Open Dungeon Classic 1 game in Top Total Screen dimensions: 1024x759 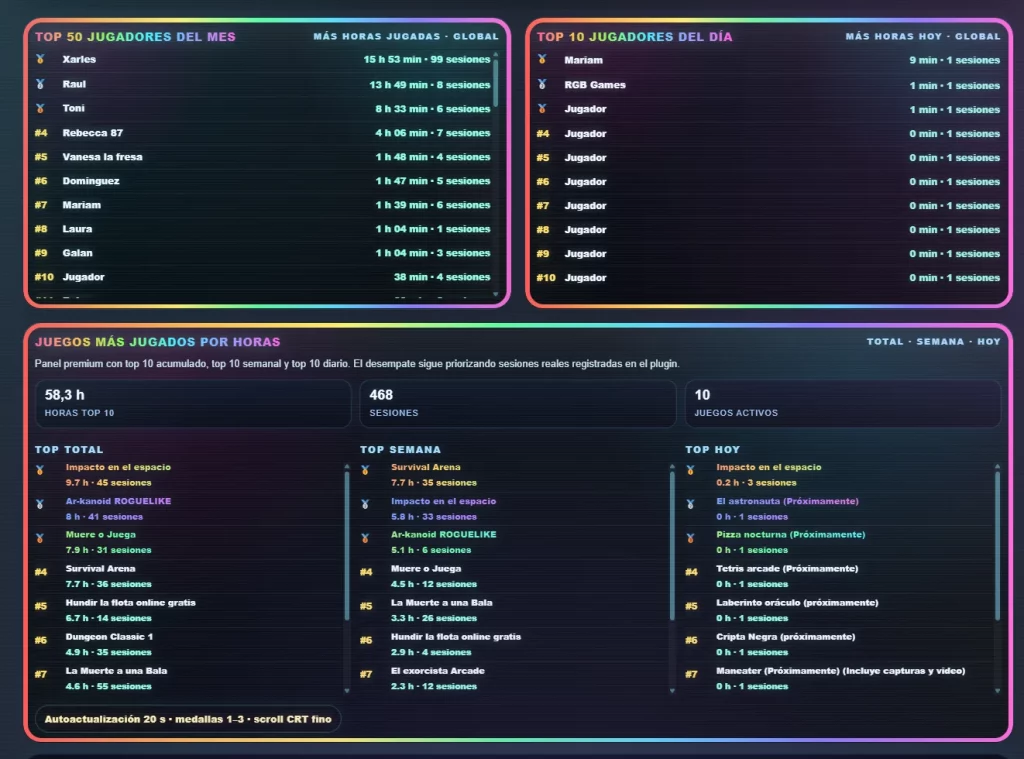[x=109, y=637]
